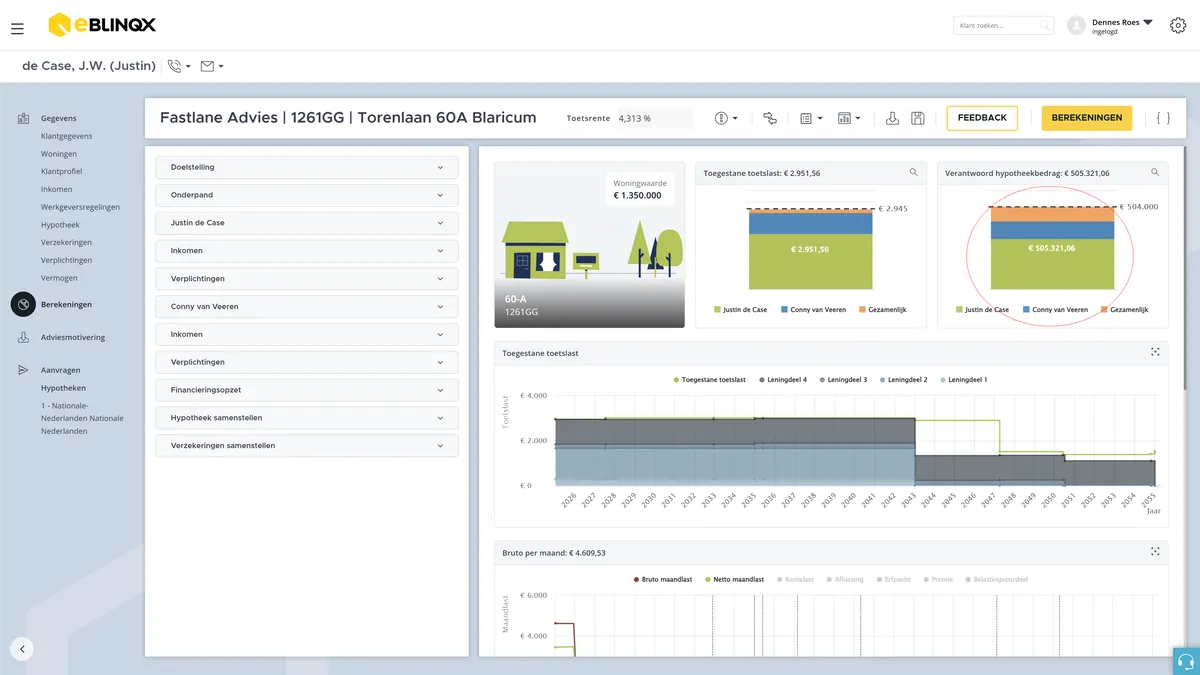Click the save diskette icon
Image resolution: width=1200 pixels, height=675 pixels.
[918, 118]
